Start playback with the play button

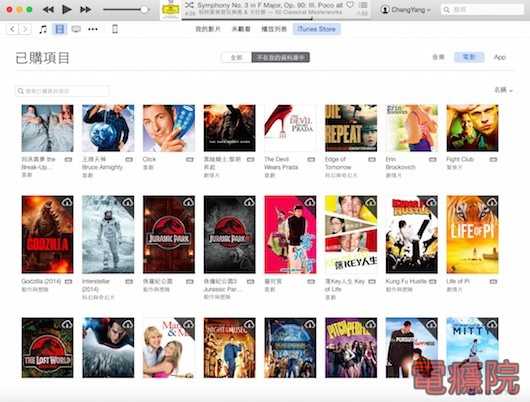pos(67,9)
